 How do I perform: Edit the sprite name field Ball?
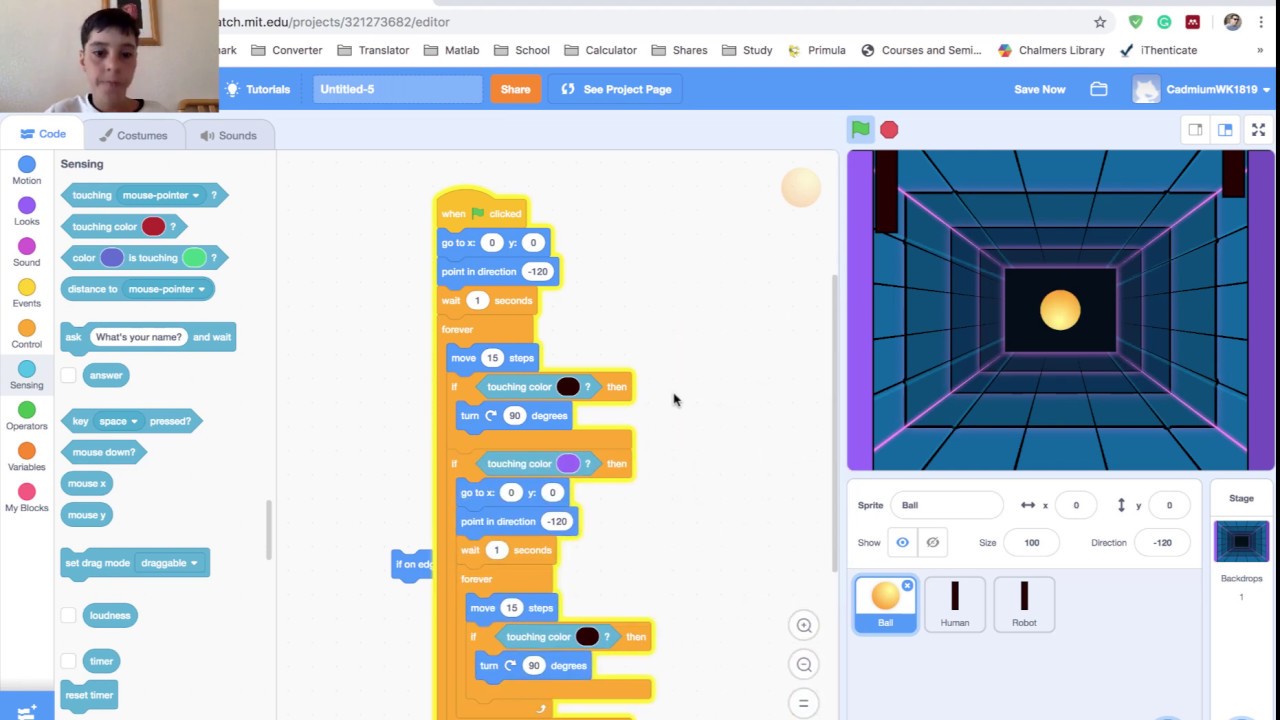pyautogui.click(x=946, y=505)
